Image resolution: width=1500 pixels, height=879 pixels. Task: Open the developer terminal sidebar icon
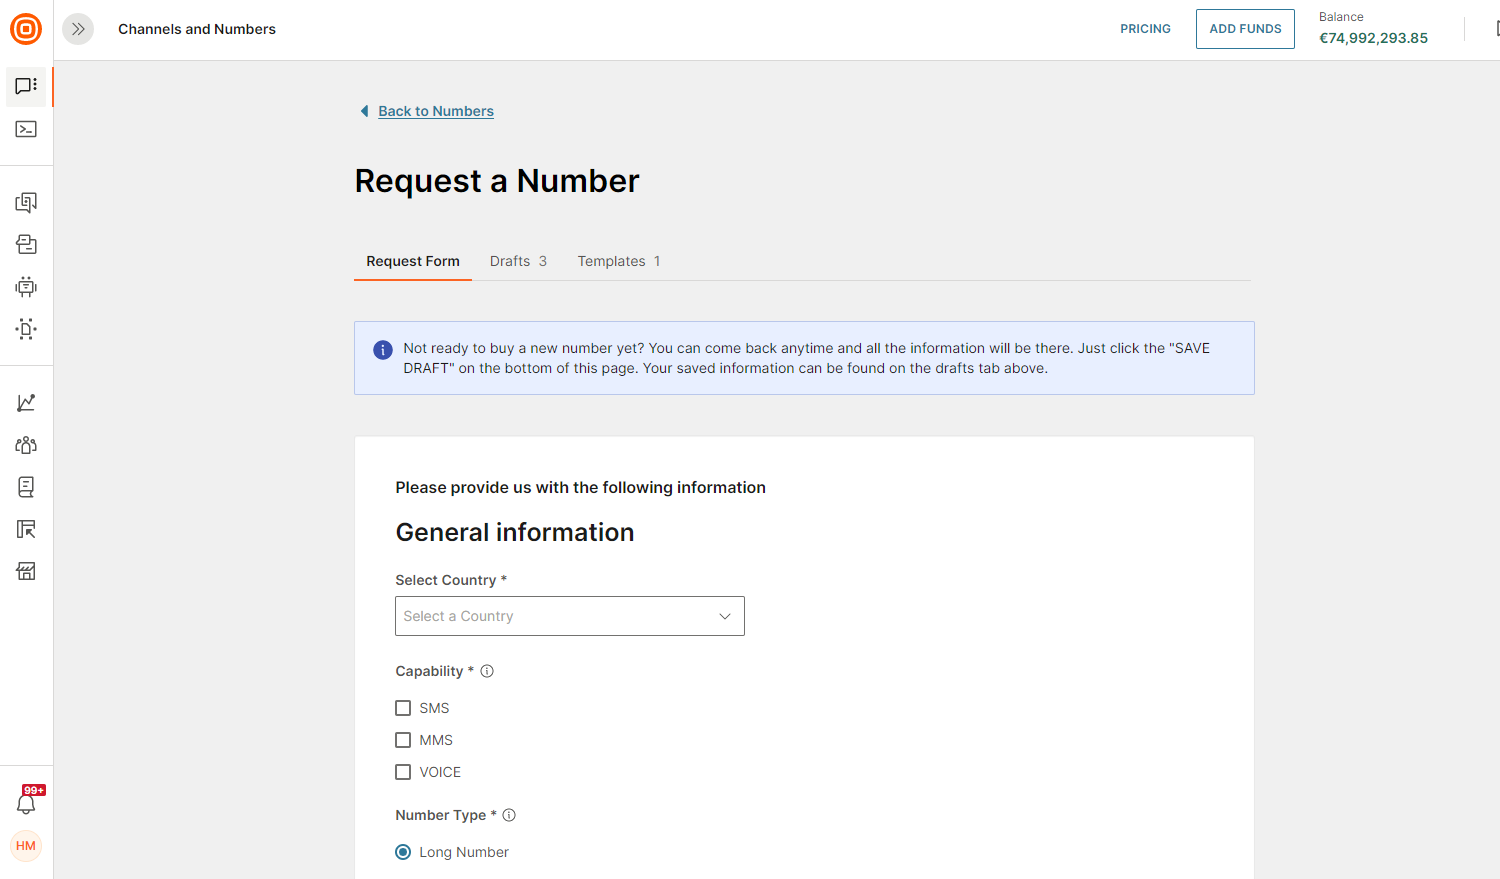pyautogui.click(x=26, y=129)
